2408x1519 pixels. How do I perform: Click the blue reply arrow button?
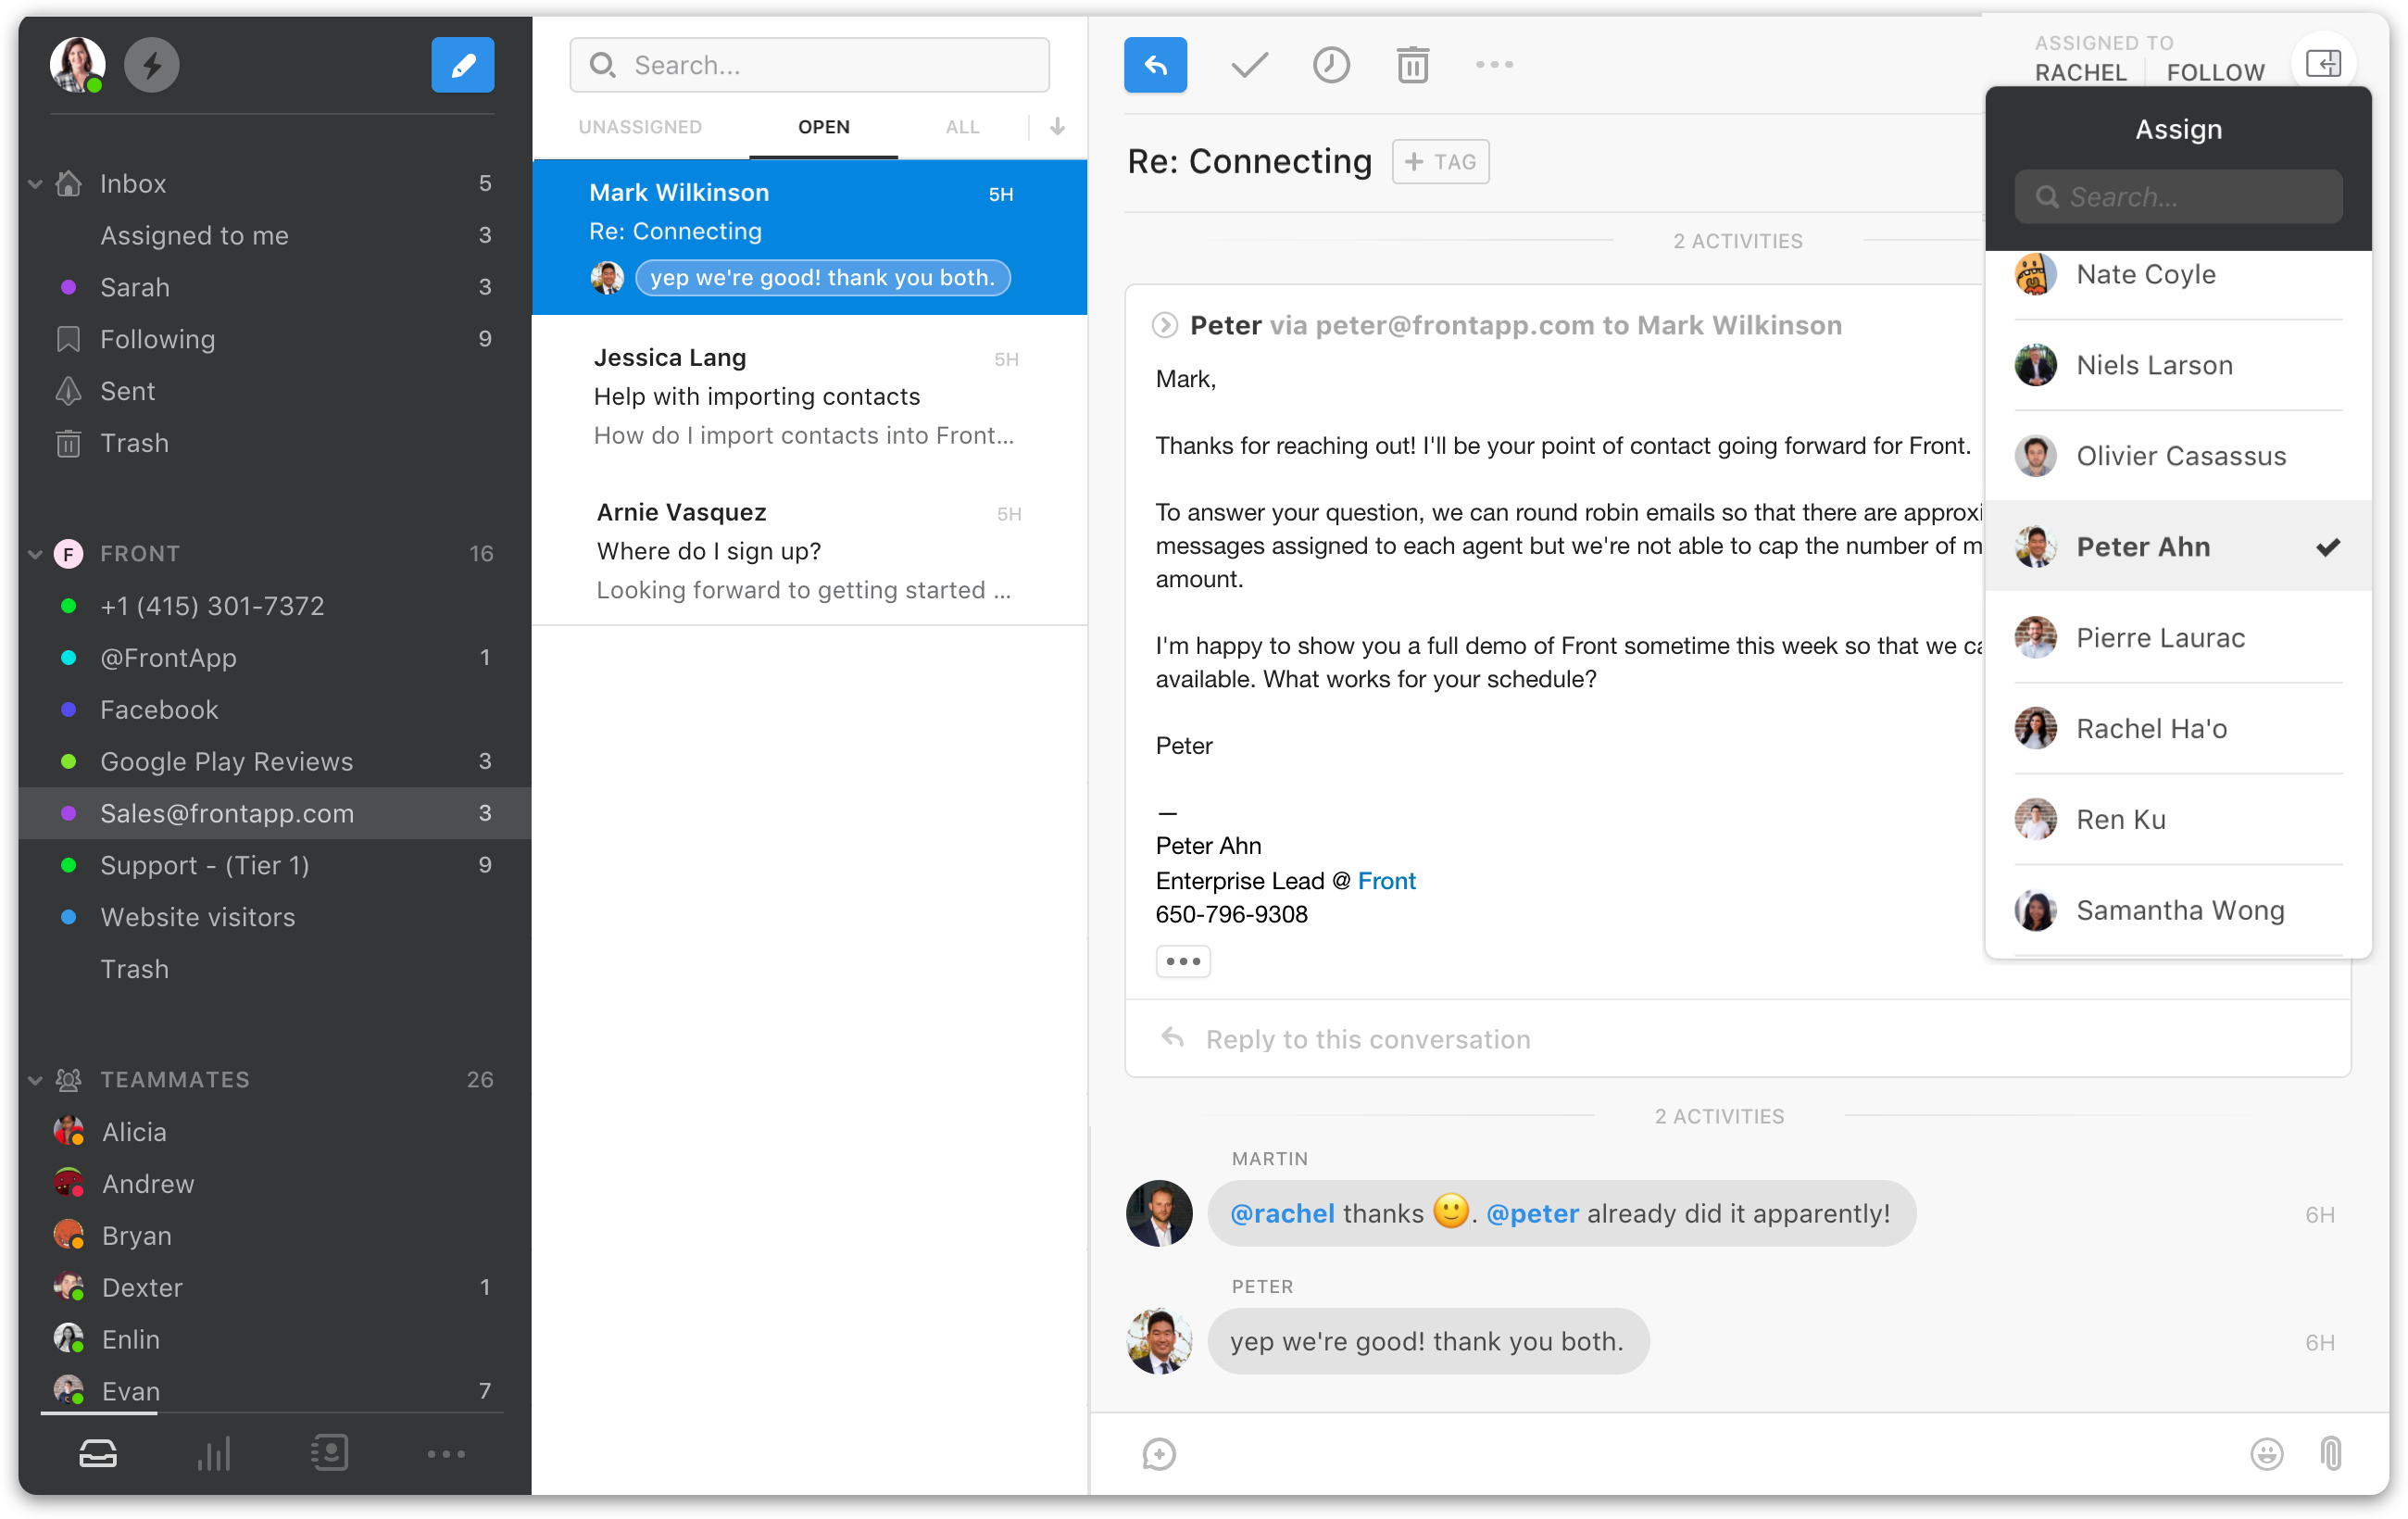pos(1155,66)
